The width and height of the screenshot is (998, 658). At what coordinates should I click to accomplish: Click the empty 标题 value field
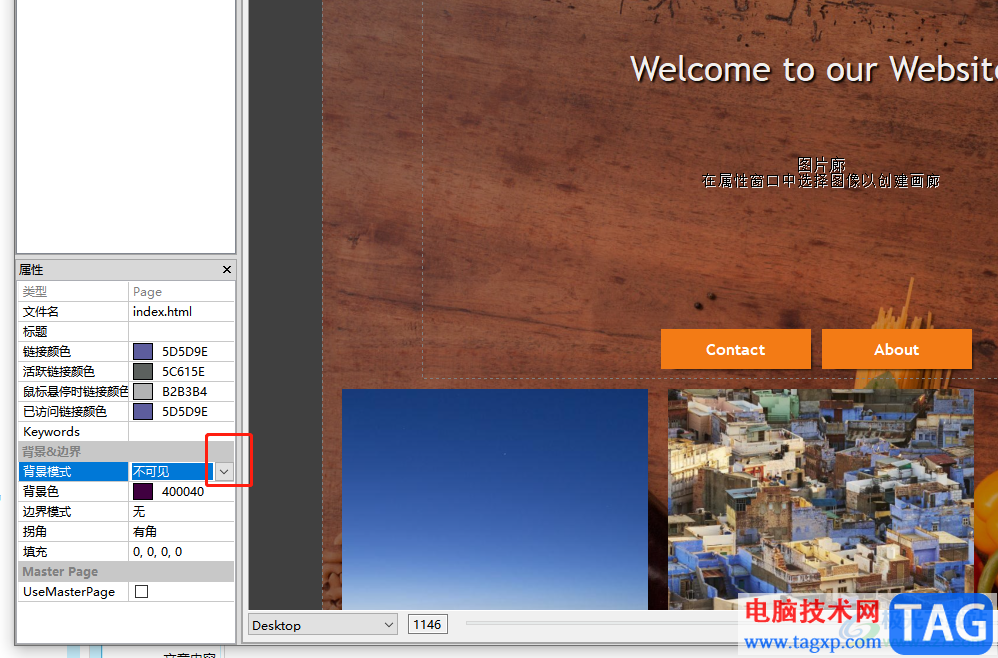181,332
